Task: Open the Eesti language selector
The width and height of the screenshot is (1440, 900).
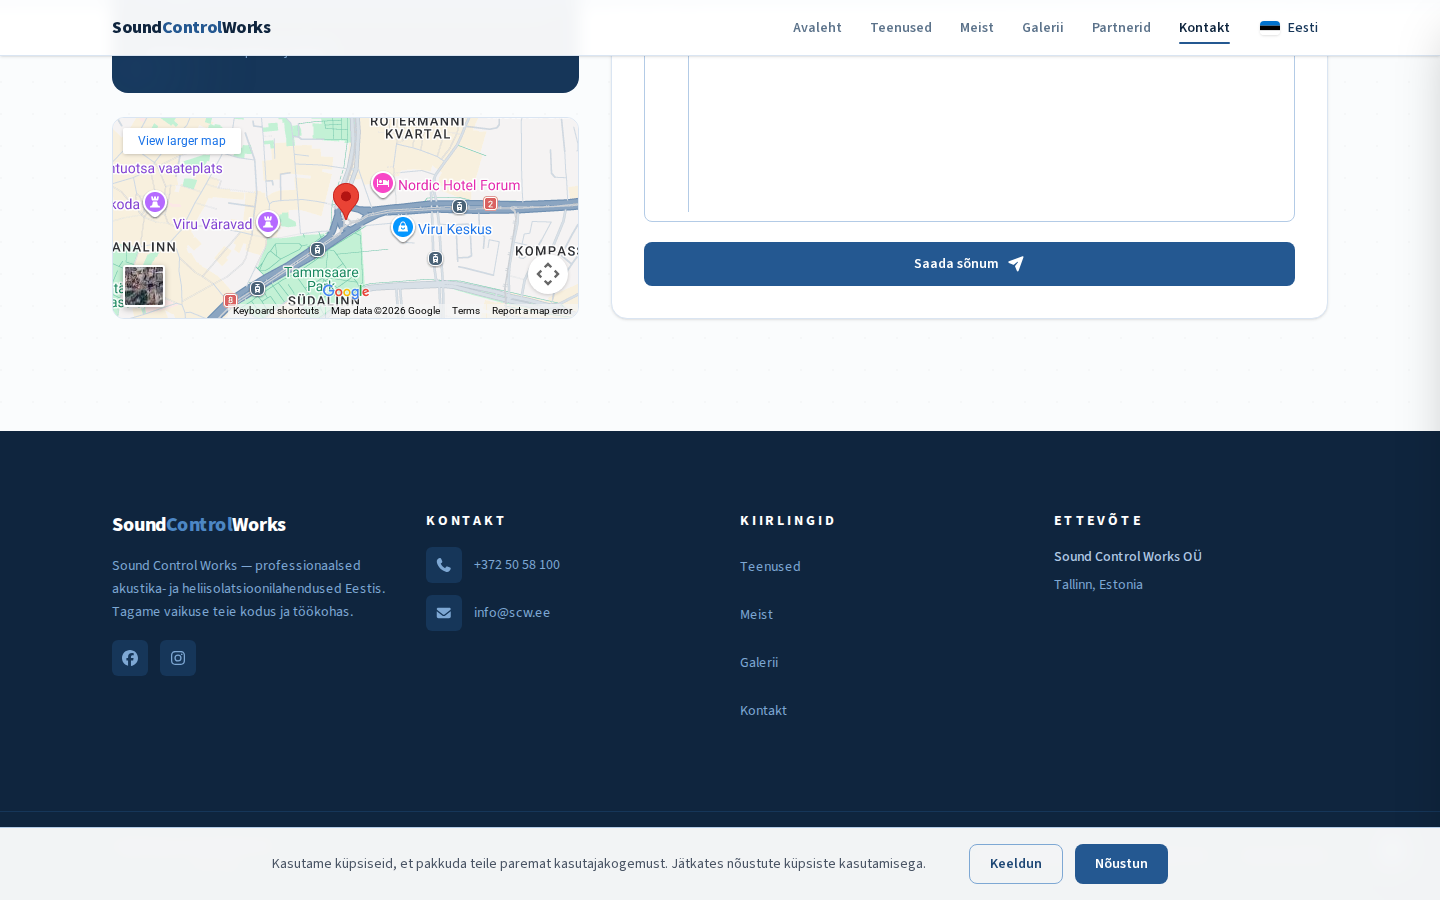Action: 1289,27
